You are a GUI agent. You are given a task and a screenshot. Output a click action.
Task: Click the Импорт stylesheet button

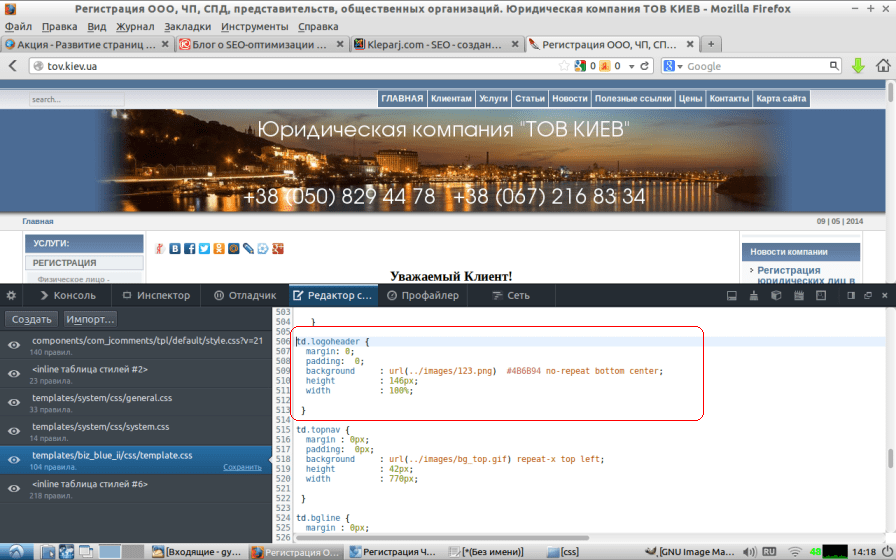[x=90, y=319]
